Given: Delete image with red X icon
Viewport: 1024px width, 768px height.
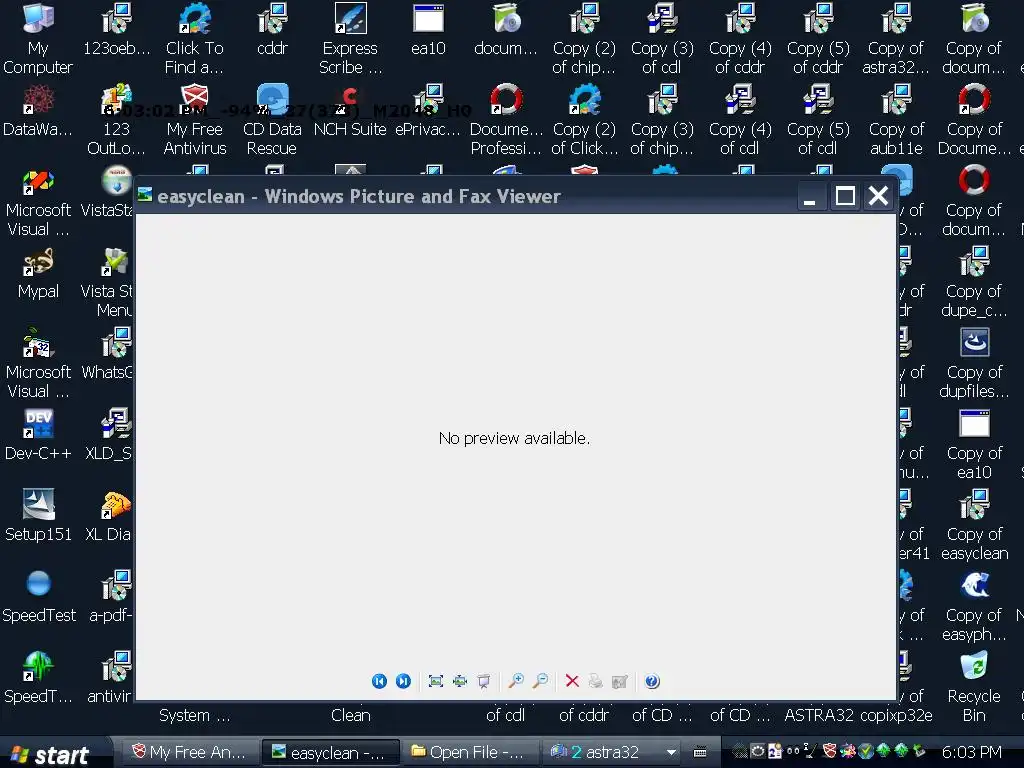Looking at the screenshot, I should [572, 681].
